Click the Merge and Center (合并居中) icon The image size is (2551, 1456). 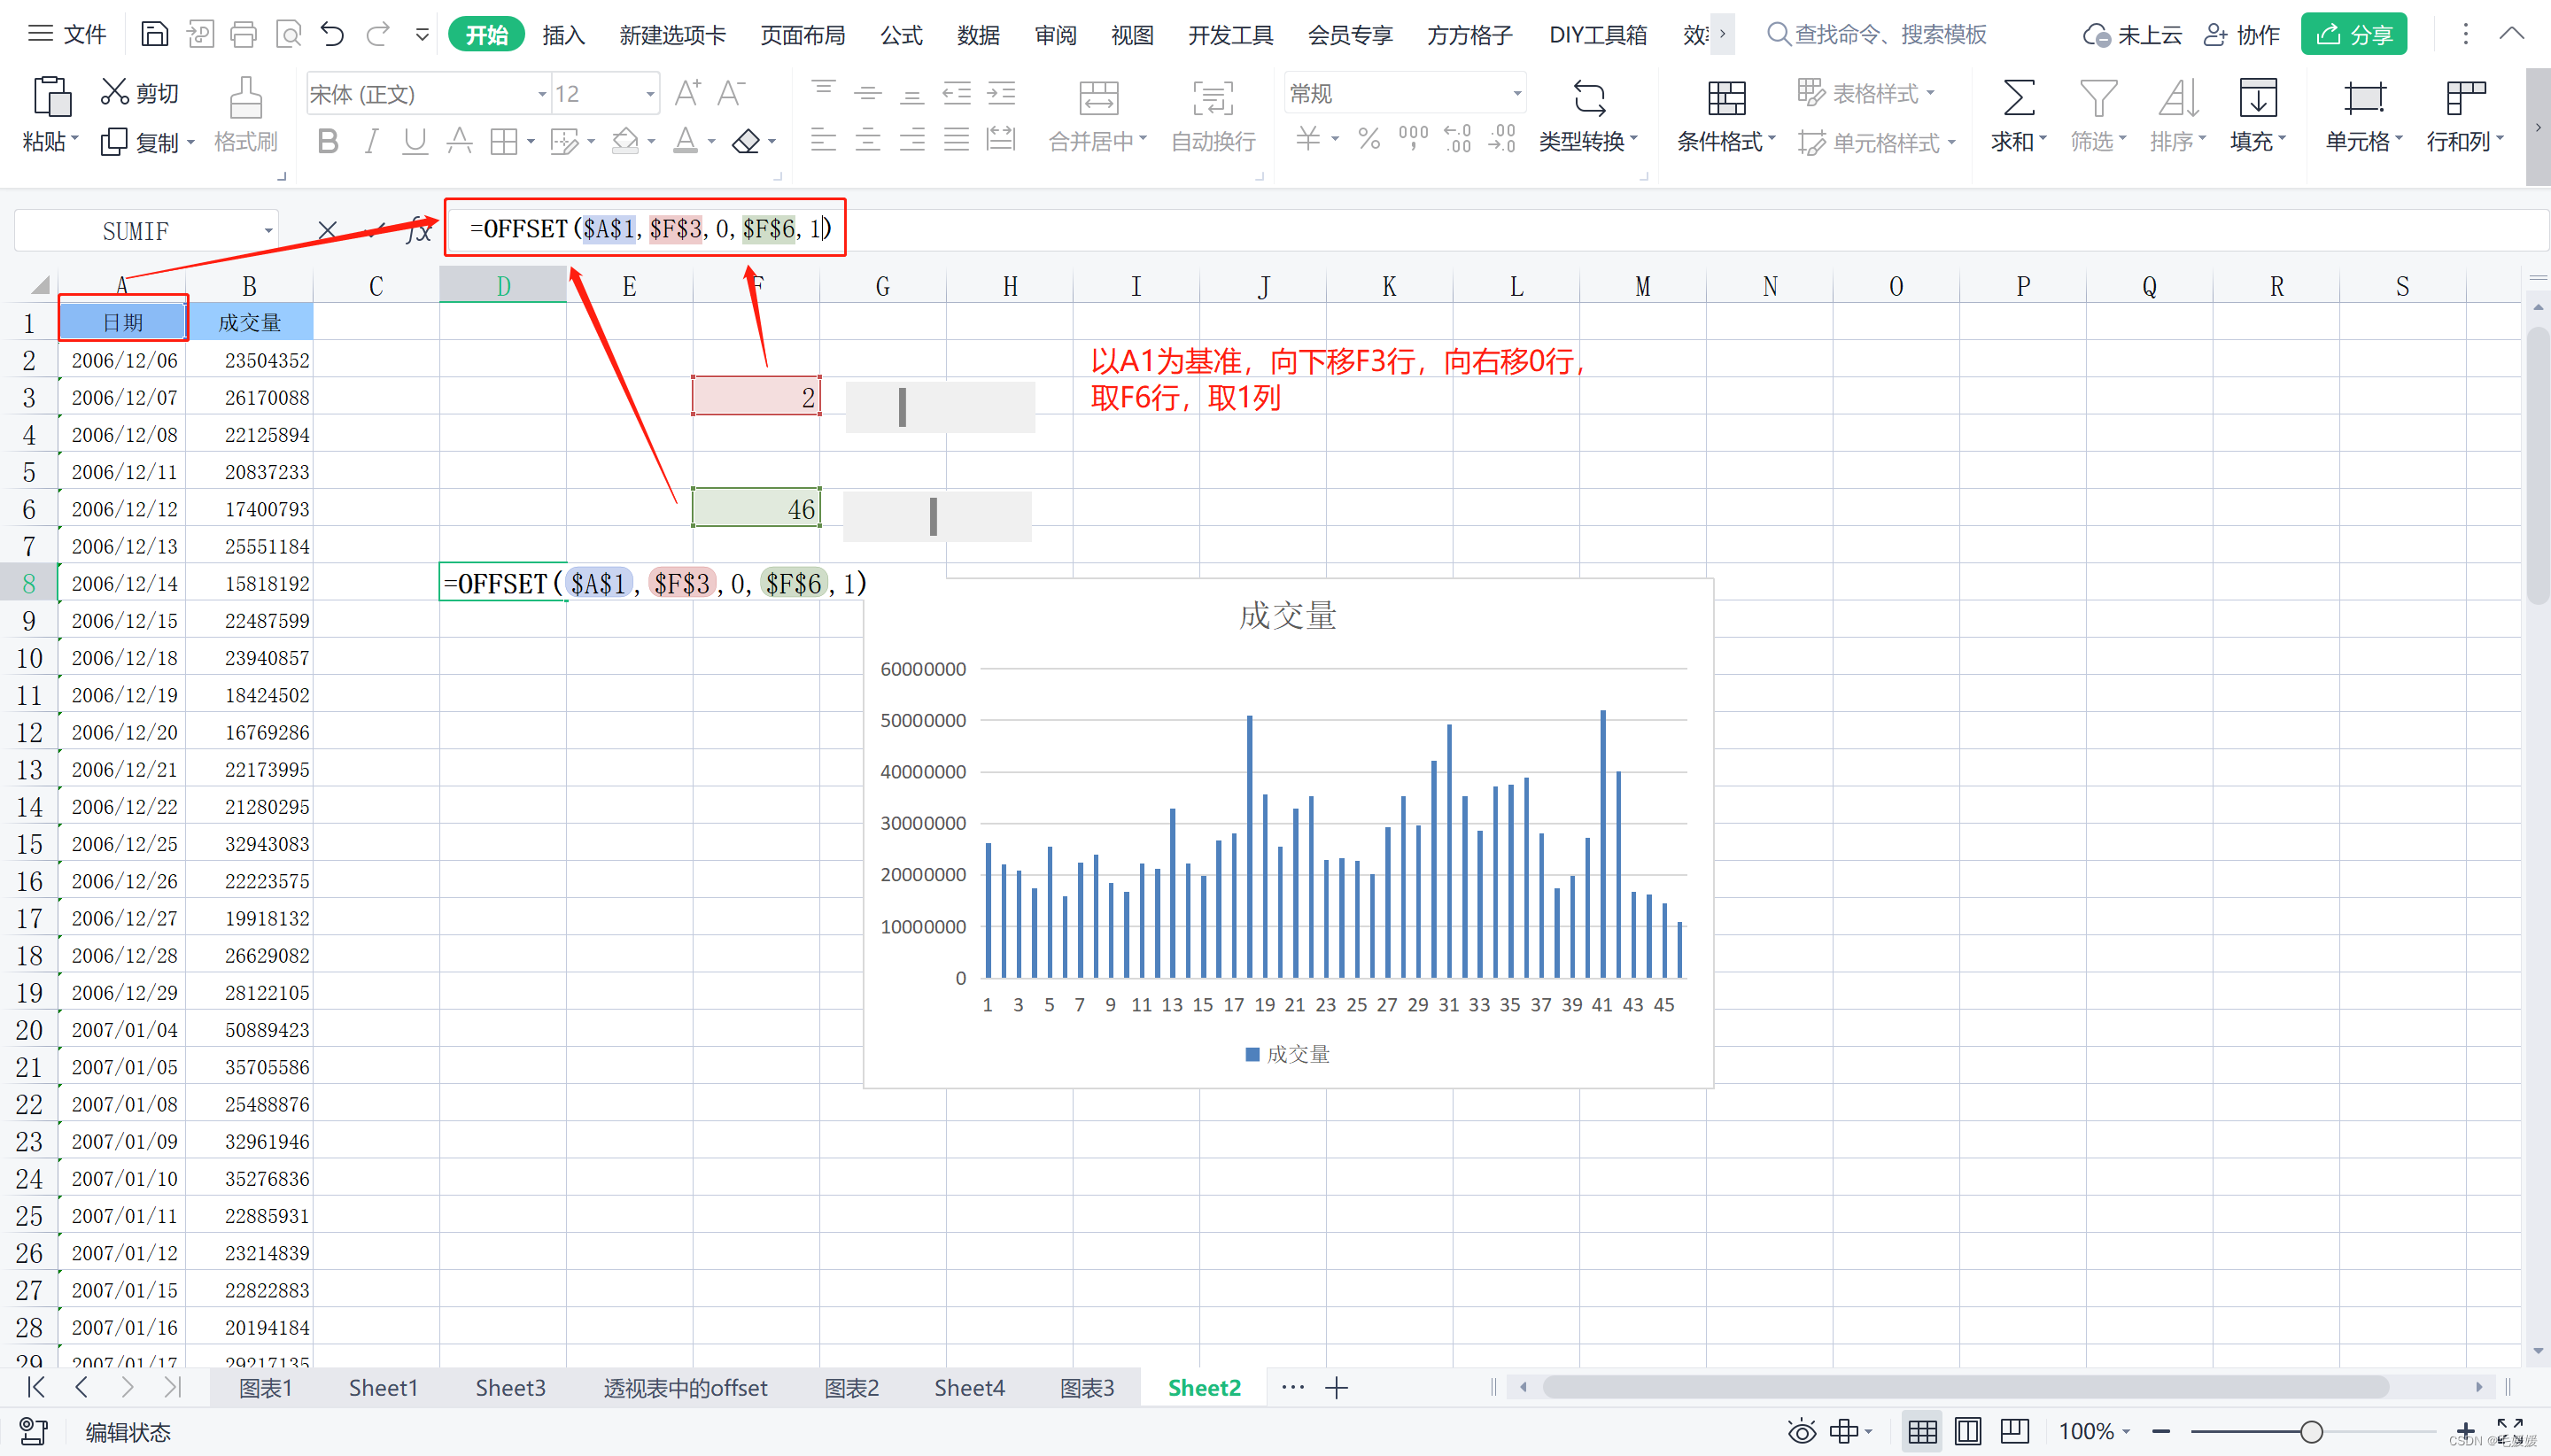pyautogui.click(x=1098, y=98)
